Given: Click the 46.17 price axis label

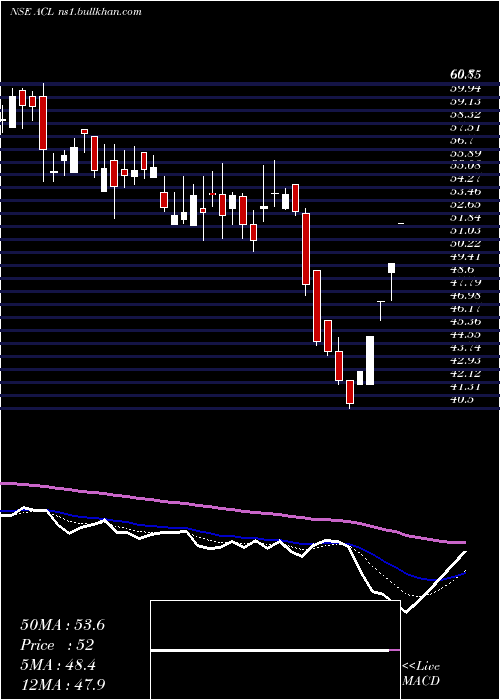Looking at the screenshot, I should tap(465, 308).
